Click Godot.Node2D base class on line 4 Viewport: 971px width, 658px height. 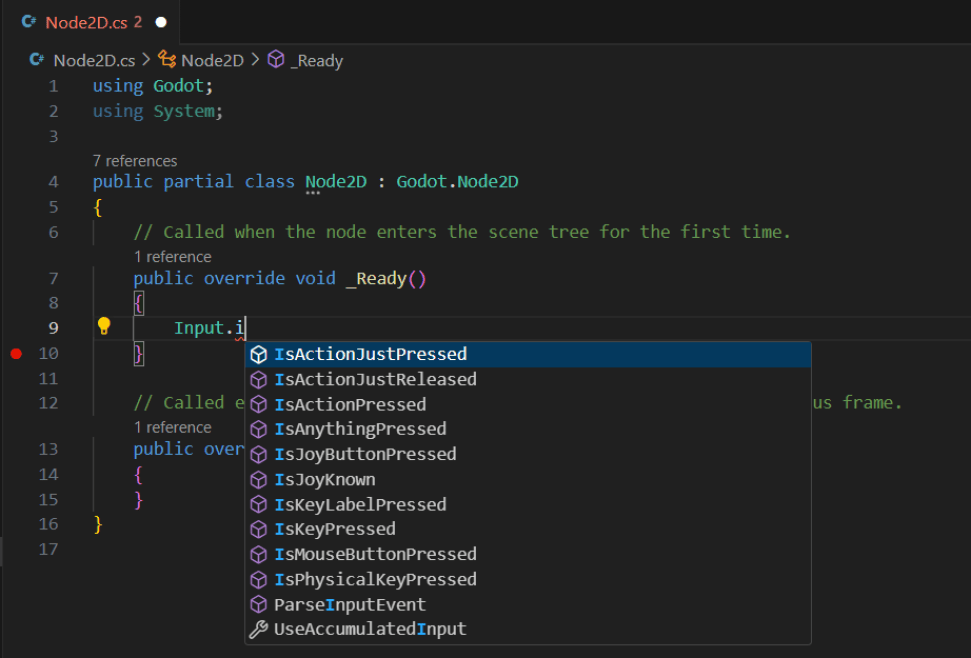pos(457,182)
